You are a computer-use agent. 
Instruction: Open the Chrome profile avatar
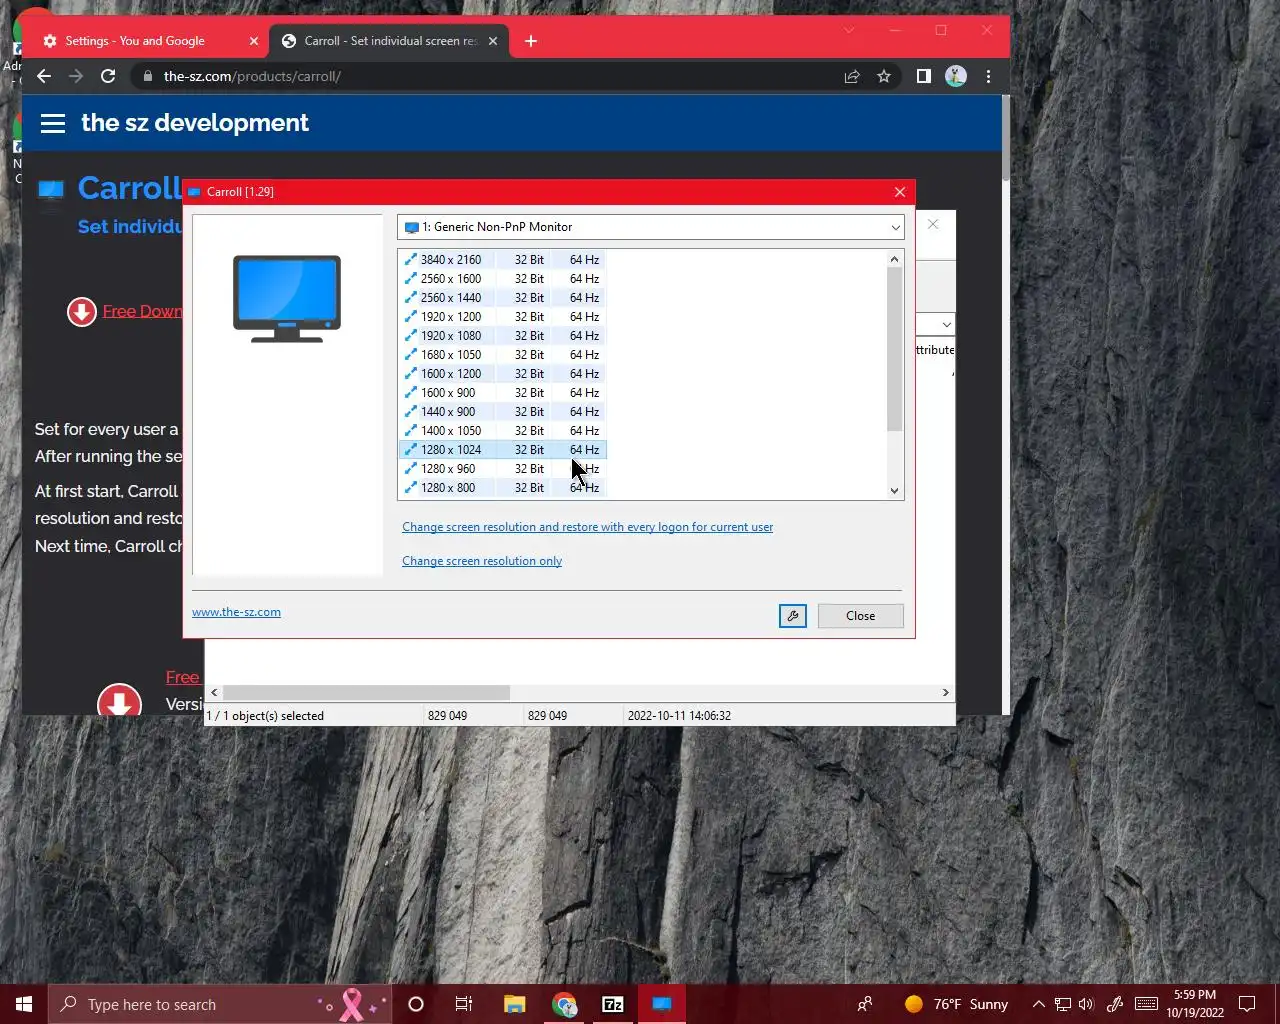[x=956, y=76]
